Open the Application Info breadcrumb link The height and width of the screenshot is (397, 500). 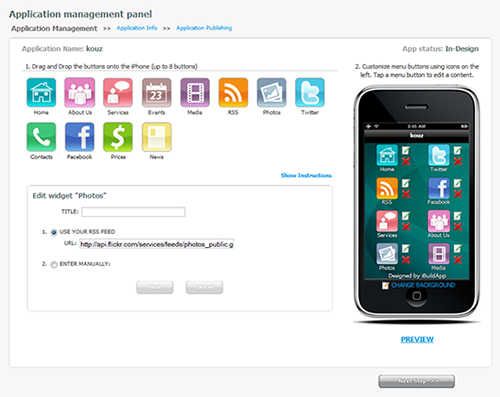pyautogui.click(x=137, y=28)
